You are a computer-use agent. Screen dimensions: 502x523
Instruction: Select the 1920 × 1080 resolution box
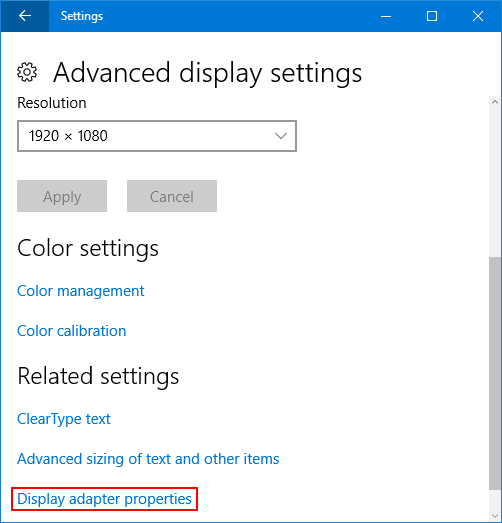pyautogui.click(x=157, y=136)
